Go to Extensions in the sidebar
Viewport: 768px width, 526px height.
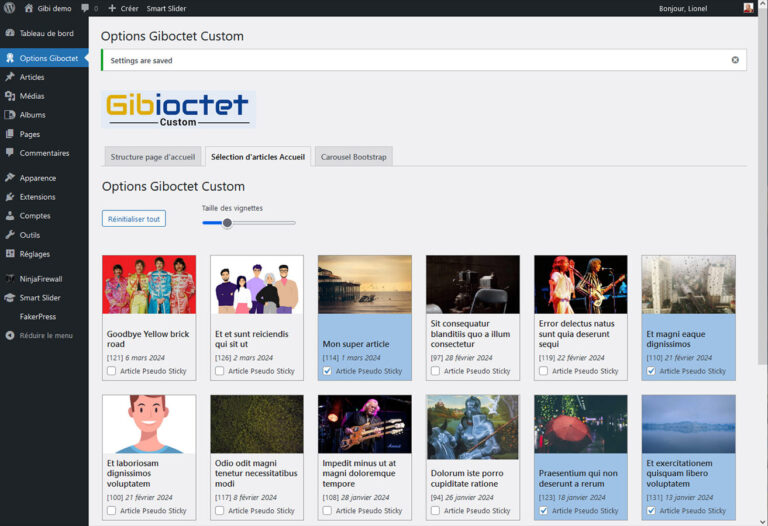[37, 197]
